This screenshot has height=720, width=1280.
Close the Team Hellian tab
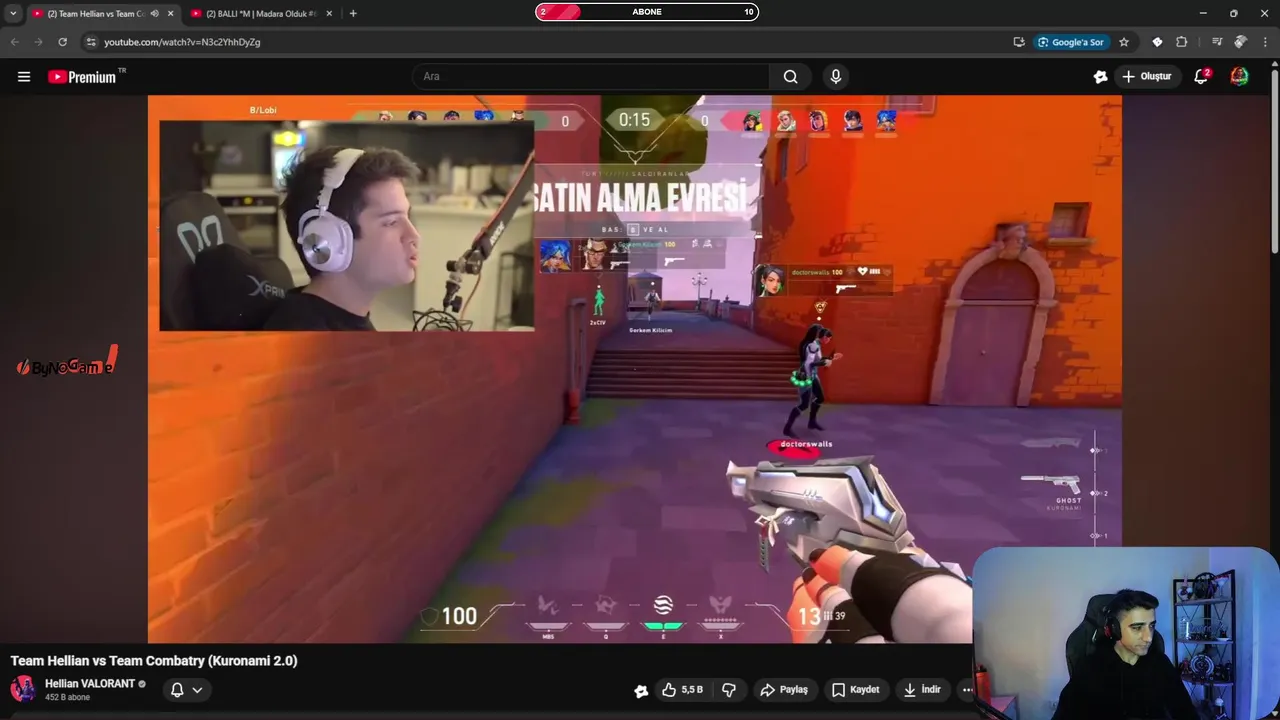[x=170, y=13]
